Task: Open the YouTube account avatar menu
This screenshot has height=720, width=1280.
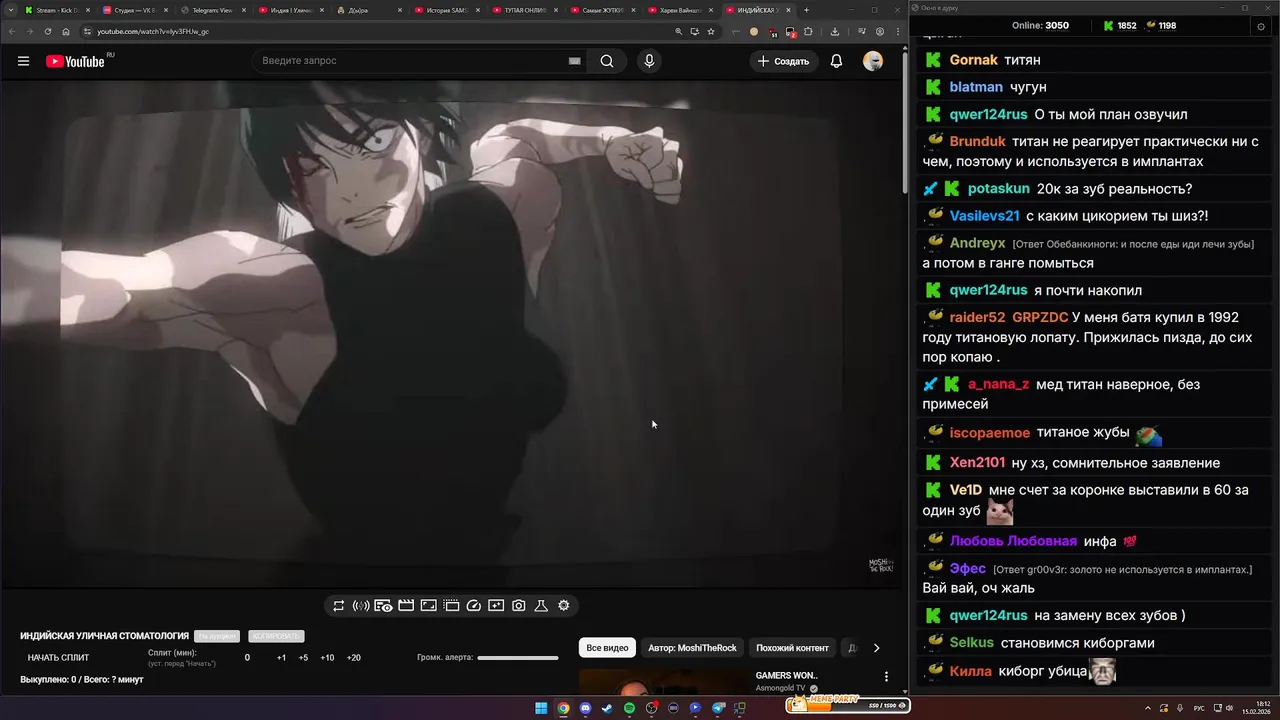Action: 873,61
